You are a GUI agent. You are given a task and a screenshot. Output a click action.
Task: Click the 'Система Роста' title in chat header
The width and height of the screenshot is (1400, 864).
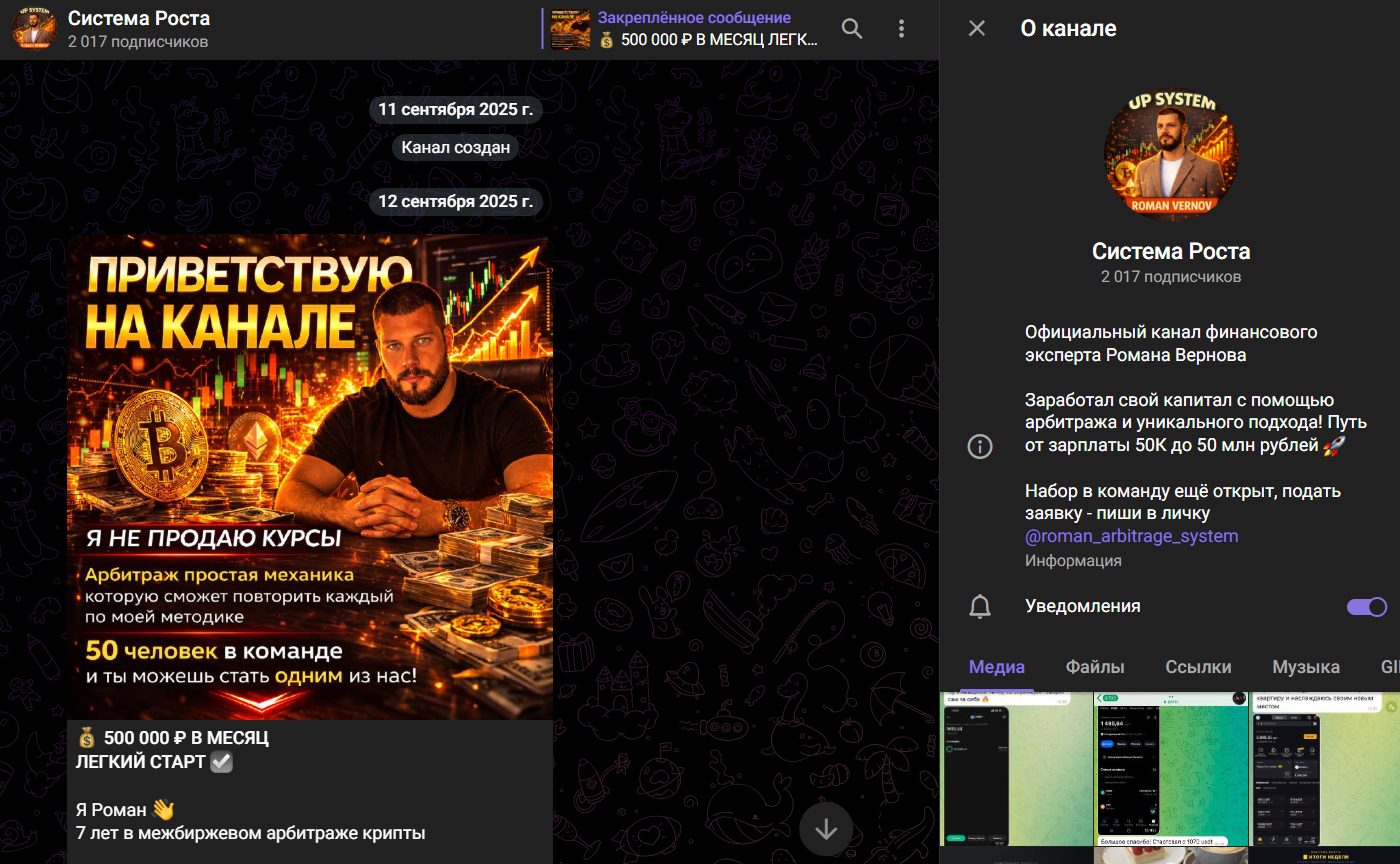coord(139,18)
